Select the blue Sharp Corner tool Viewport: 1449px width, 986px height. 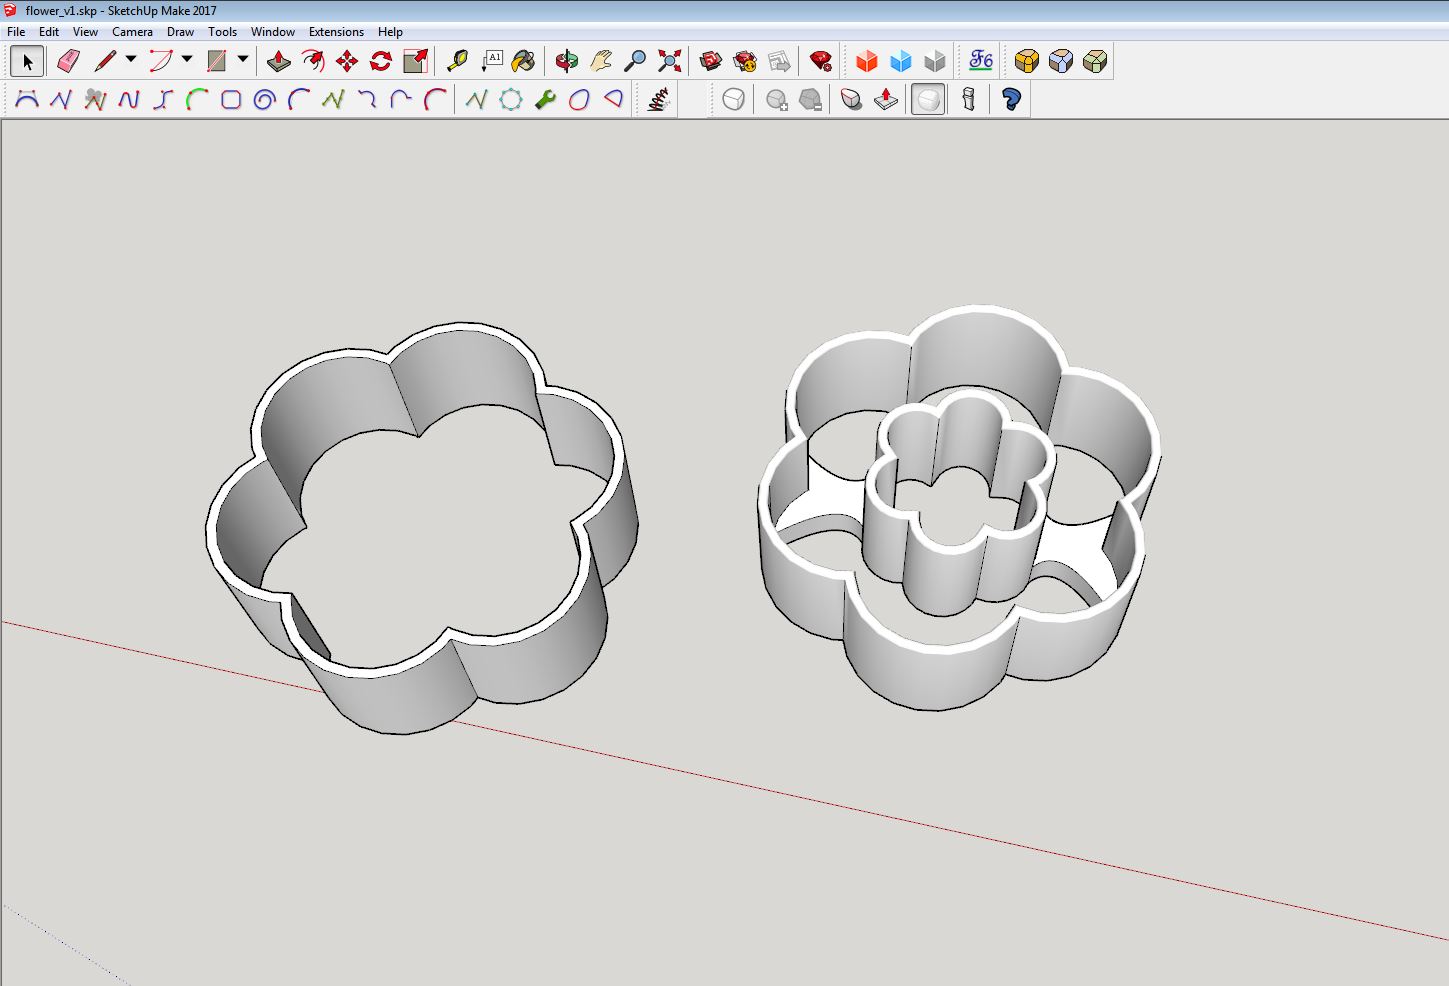pyautogui.click(x=1061, y=62)
